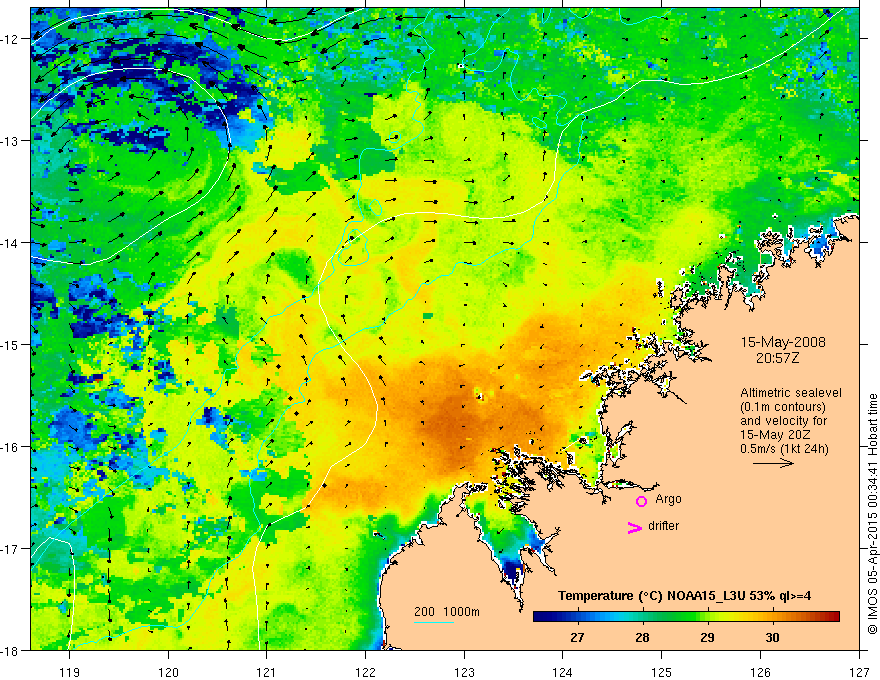This screenshot has width=880, height=680.
Task: Click the cyan 200 1000m depth contour line sample
Action: (434, 622)
